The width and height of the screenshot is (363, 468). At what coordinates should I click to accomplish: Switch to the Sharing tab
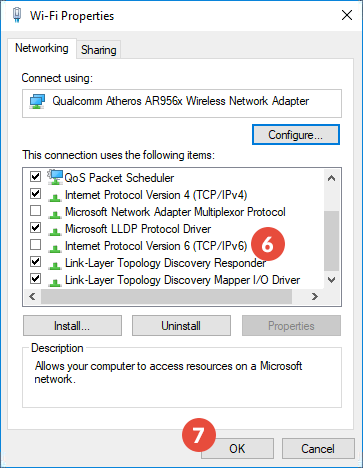point(99,50)
